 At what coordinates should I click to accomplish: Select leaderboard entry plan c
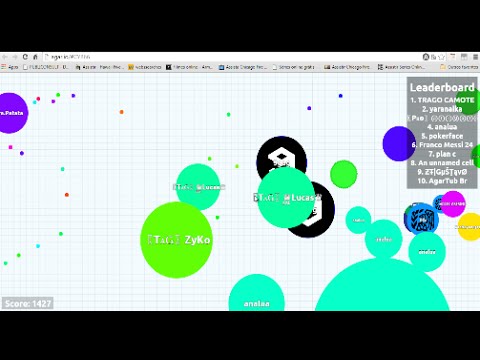[x=442, y=154]
